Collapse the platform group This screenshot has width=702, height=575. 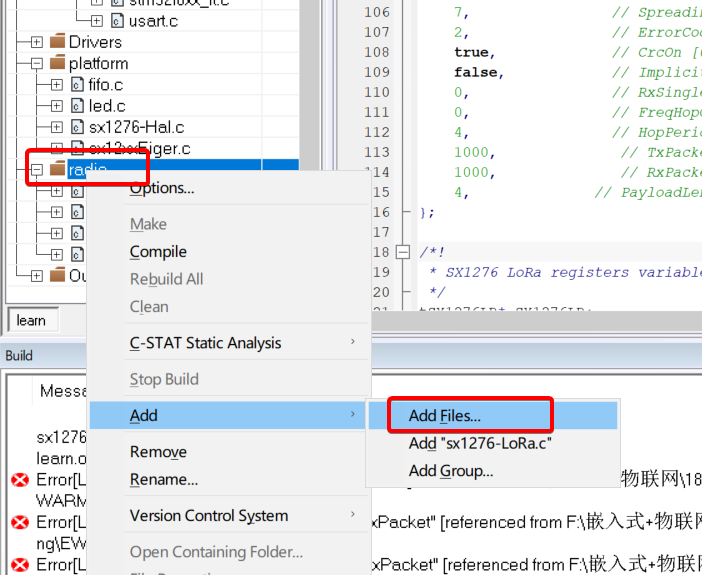(x=36, y=64)
